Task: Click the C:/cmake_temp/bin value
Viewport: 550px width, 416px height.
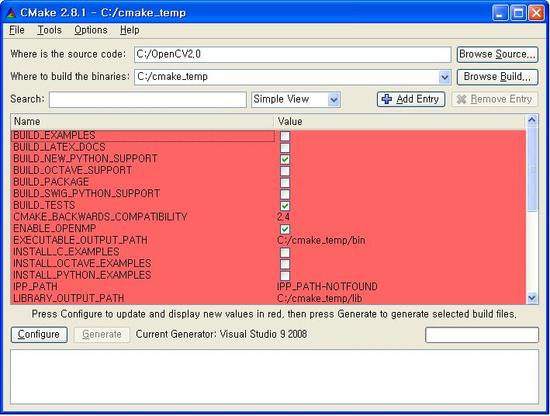Action: point(321,240)
